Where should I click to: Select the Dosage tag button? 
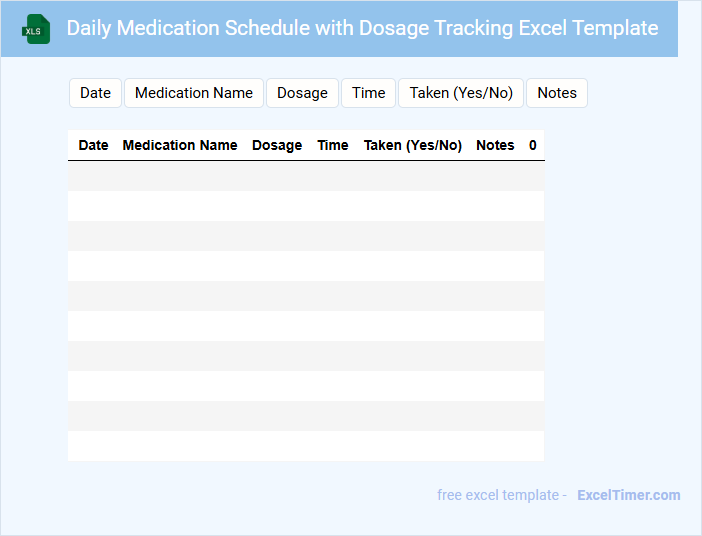tap(302, 93)
